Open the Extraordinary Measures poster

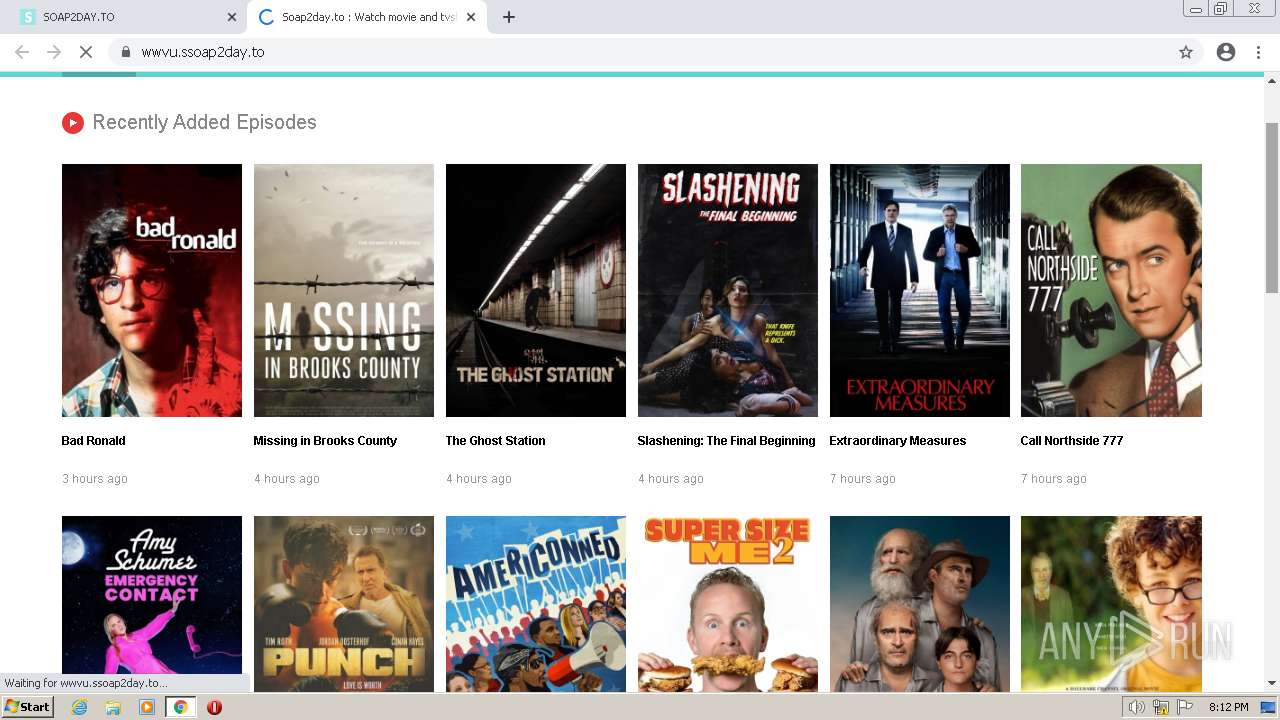click(920, 290)
